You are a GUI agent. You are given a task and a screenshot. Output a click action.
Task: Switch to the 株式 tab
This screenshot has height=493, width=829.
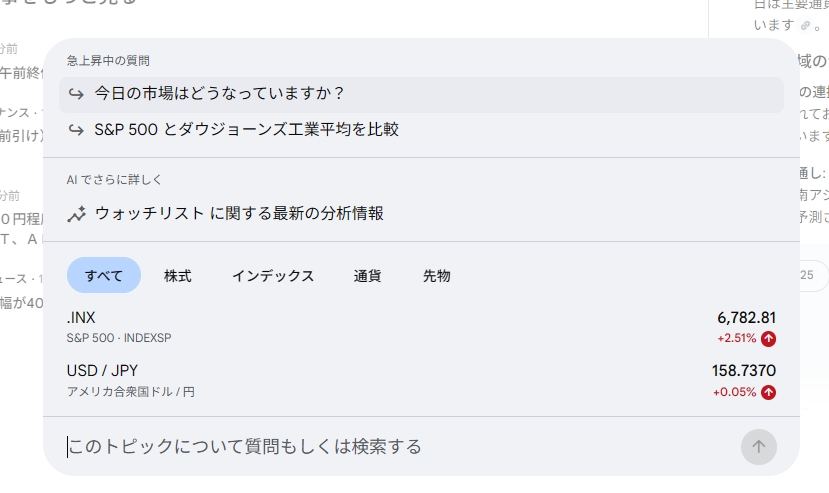(178, 276)
